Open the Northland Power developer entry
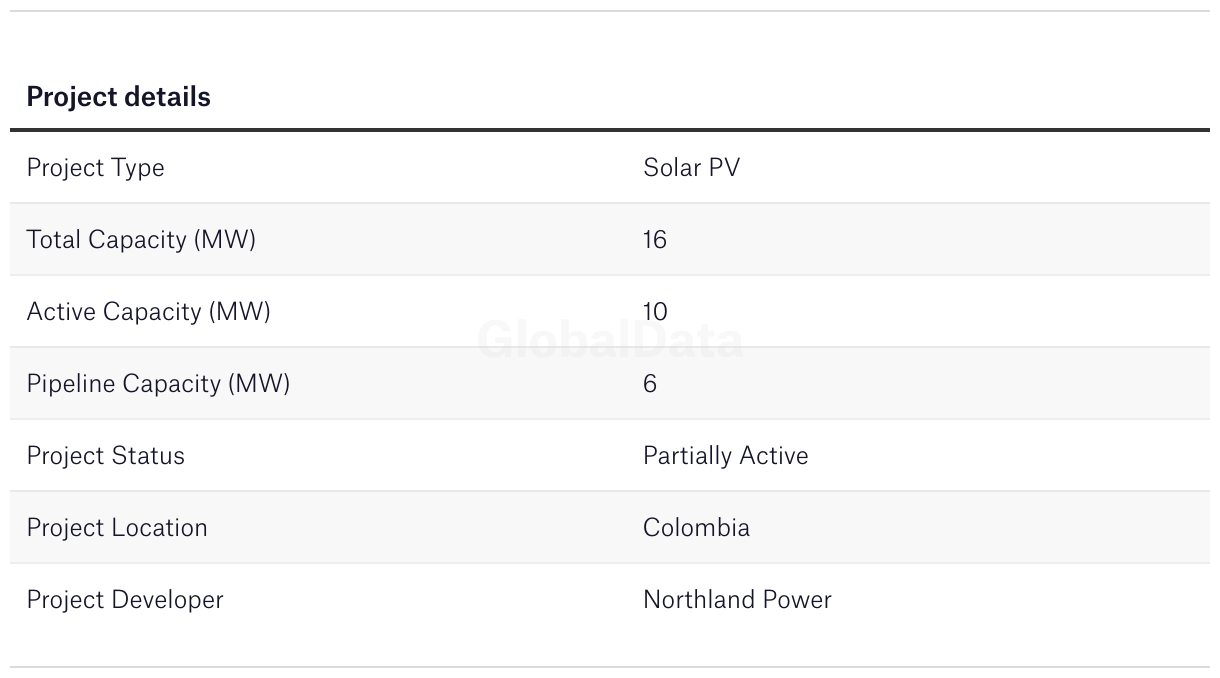 737,599
